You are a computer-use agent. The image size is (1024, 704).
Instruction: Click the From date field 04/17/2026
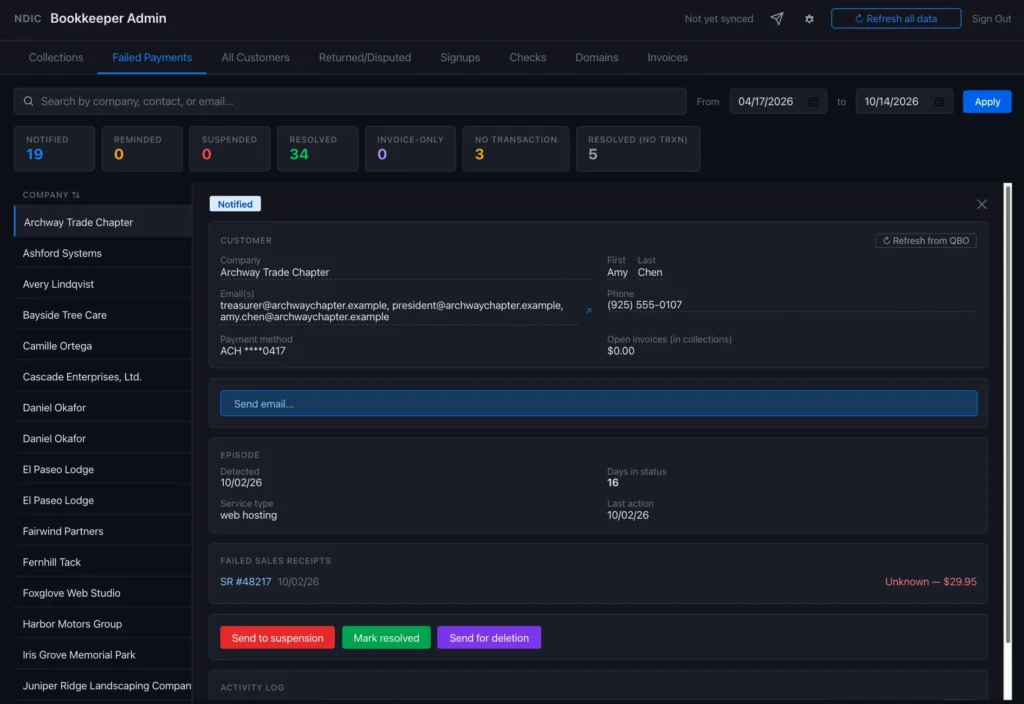click(x=778, y=101)
